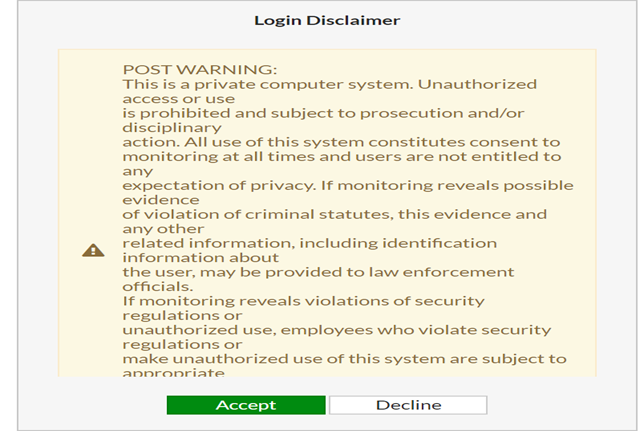Screen dimensions: 640x431
Task: Click the "If monitoring reveals violations" line
Action: pyautogui.click(x=303, y=301)
